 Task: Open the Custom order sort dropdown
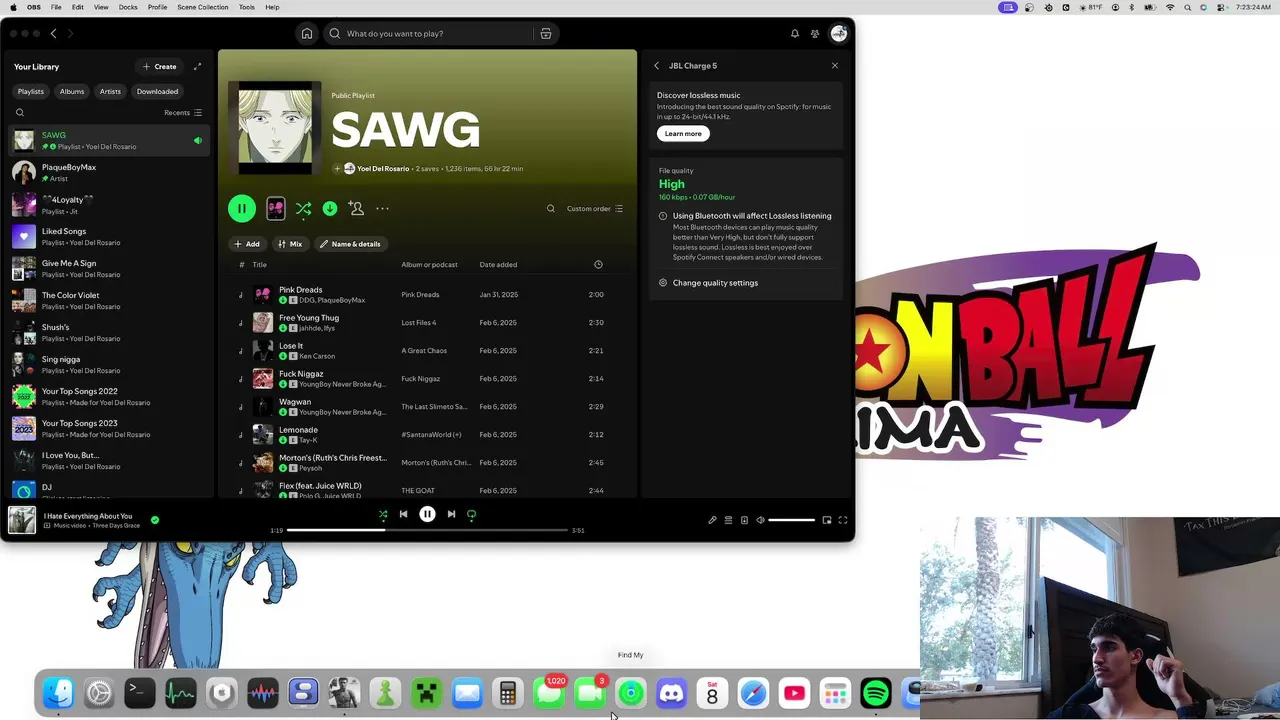pos(595,208)
